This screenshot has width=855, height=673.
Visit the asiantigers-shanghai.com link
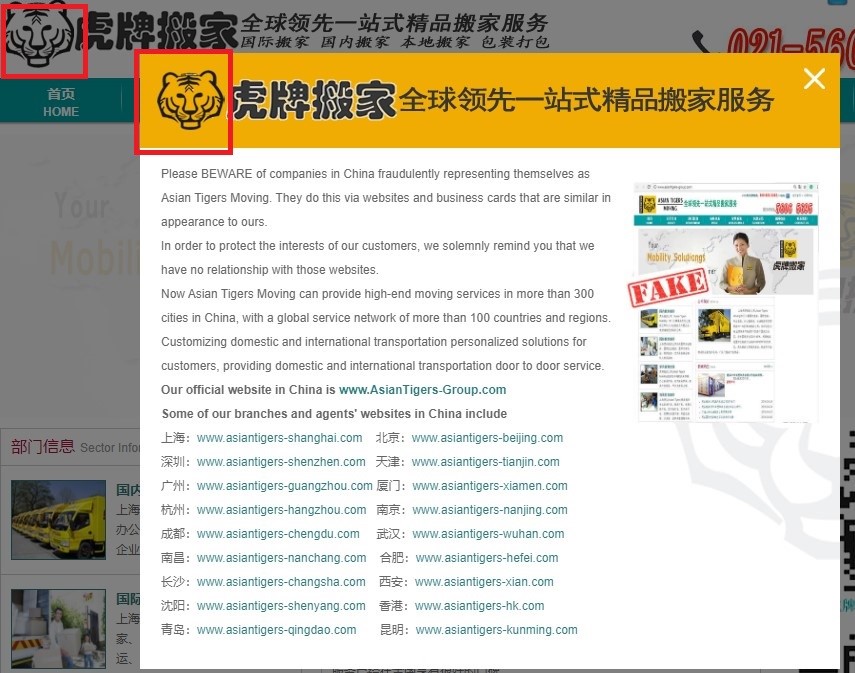(x=279, y=438)
